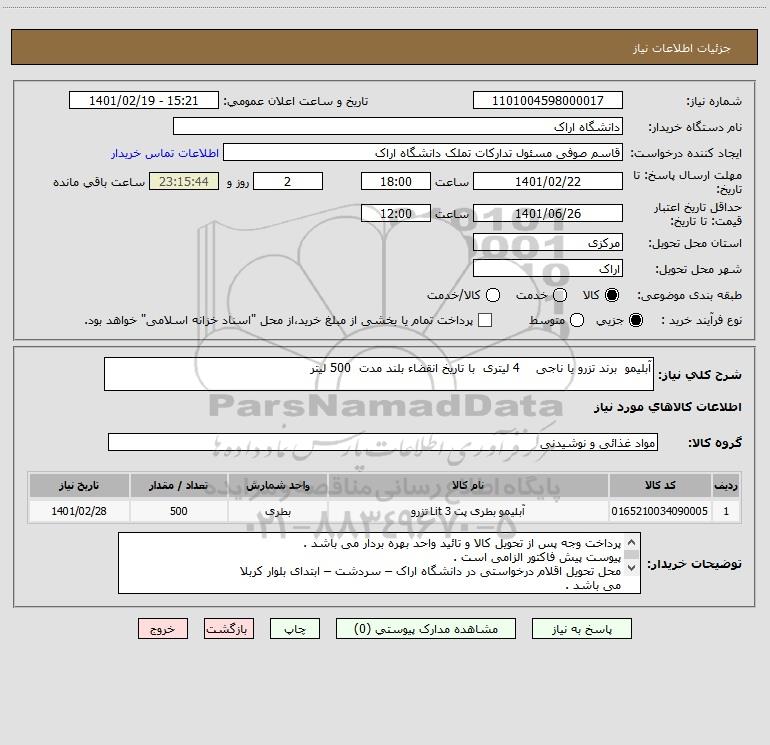Click row number 1 cell
770x745 pixels.
tap(726, 511)
